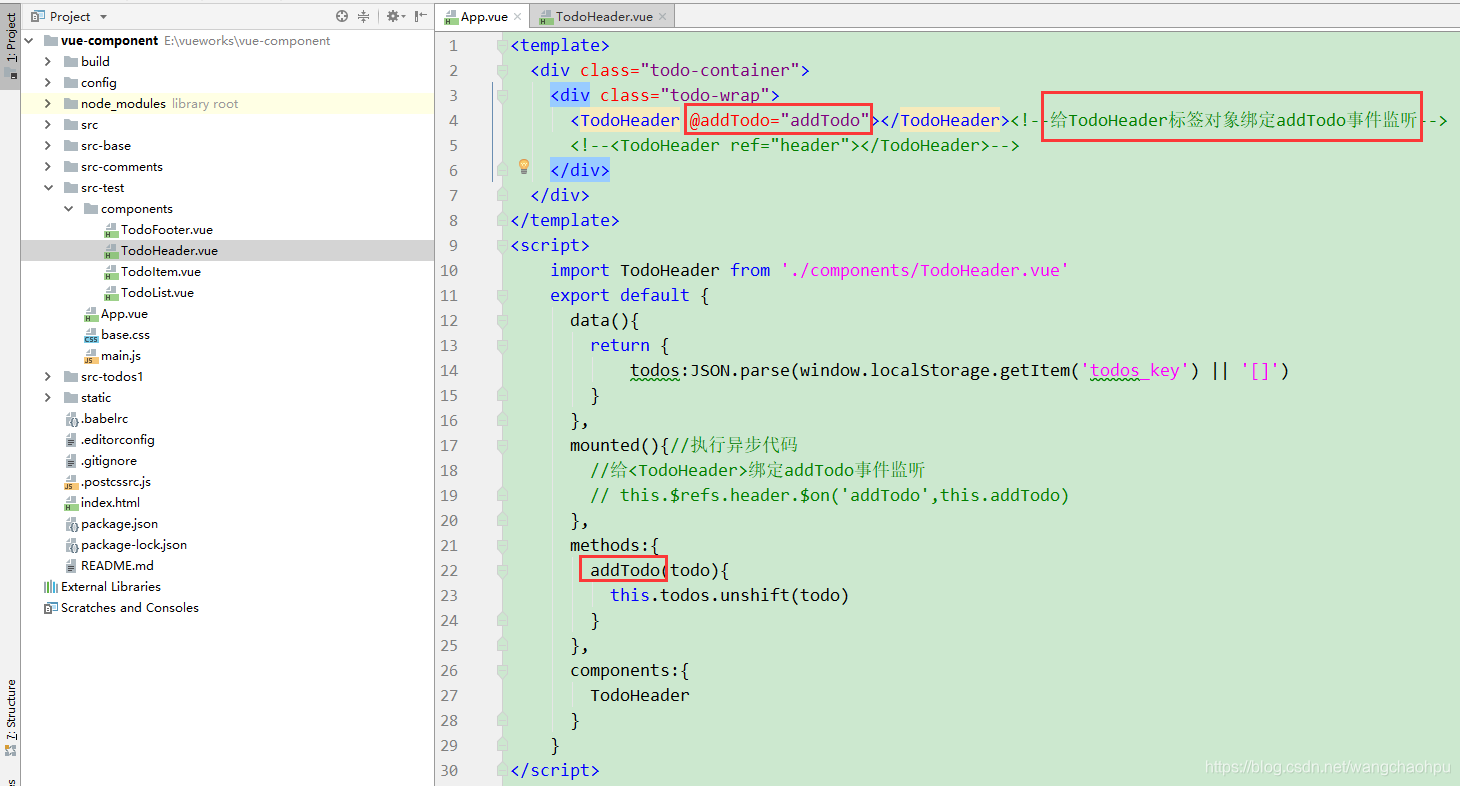
Task: Close the TodoHeader.vue editor tab
Action: (x=662, y=17)
